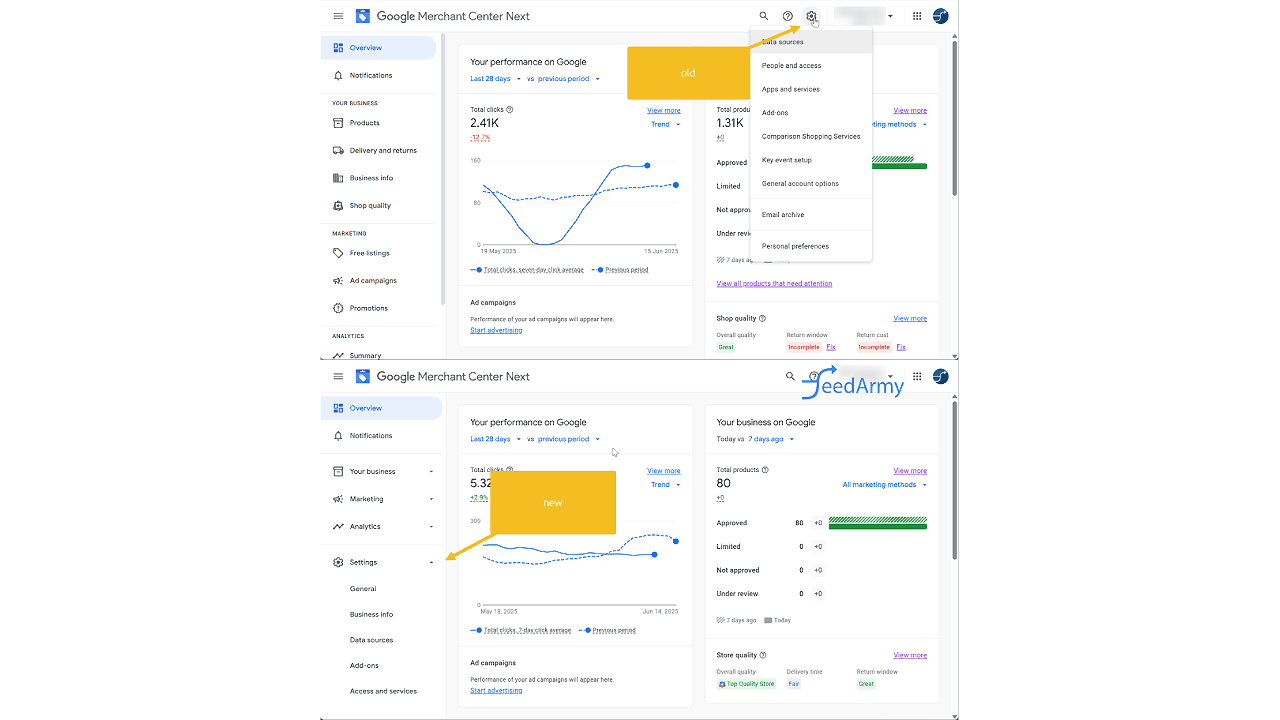
Task: Open the Google apps grid in lower screenshot
Action: click(917, 376)
